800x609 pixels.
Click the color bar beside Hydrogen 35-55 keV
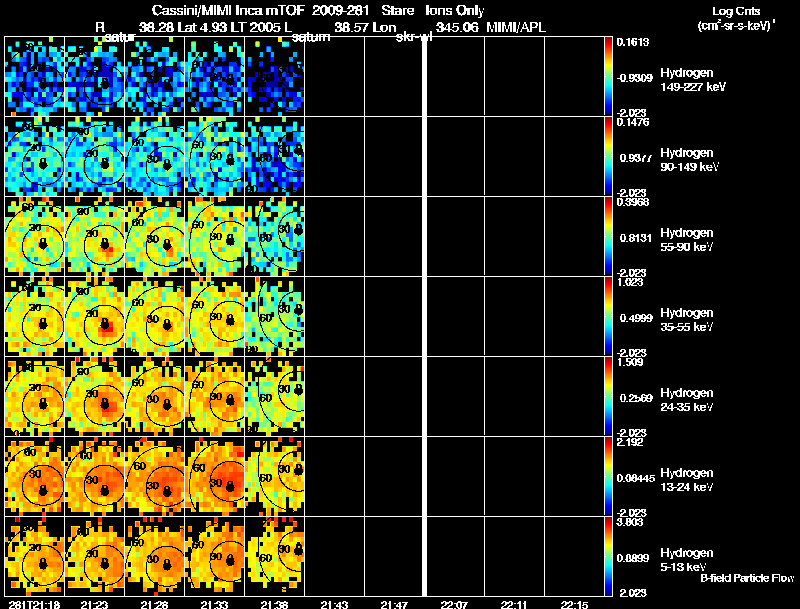[608, 317]
